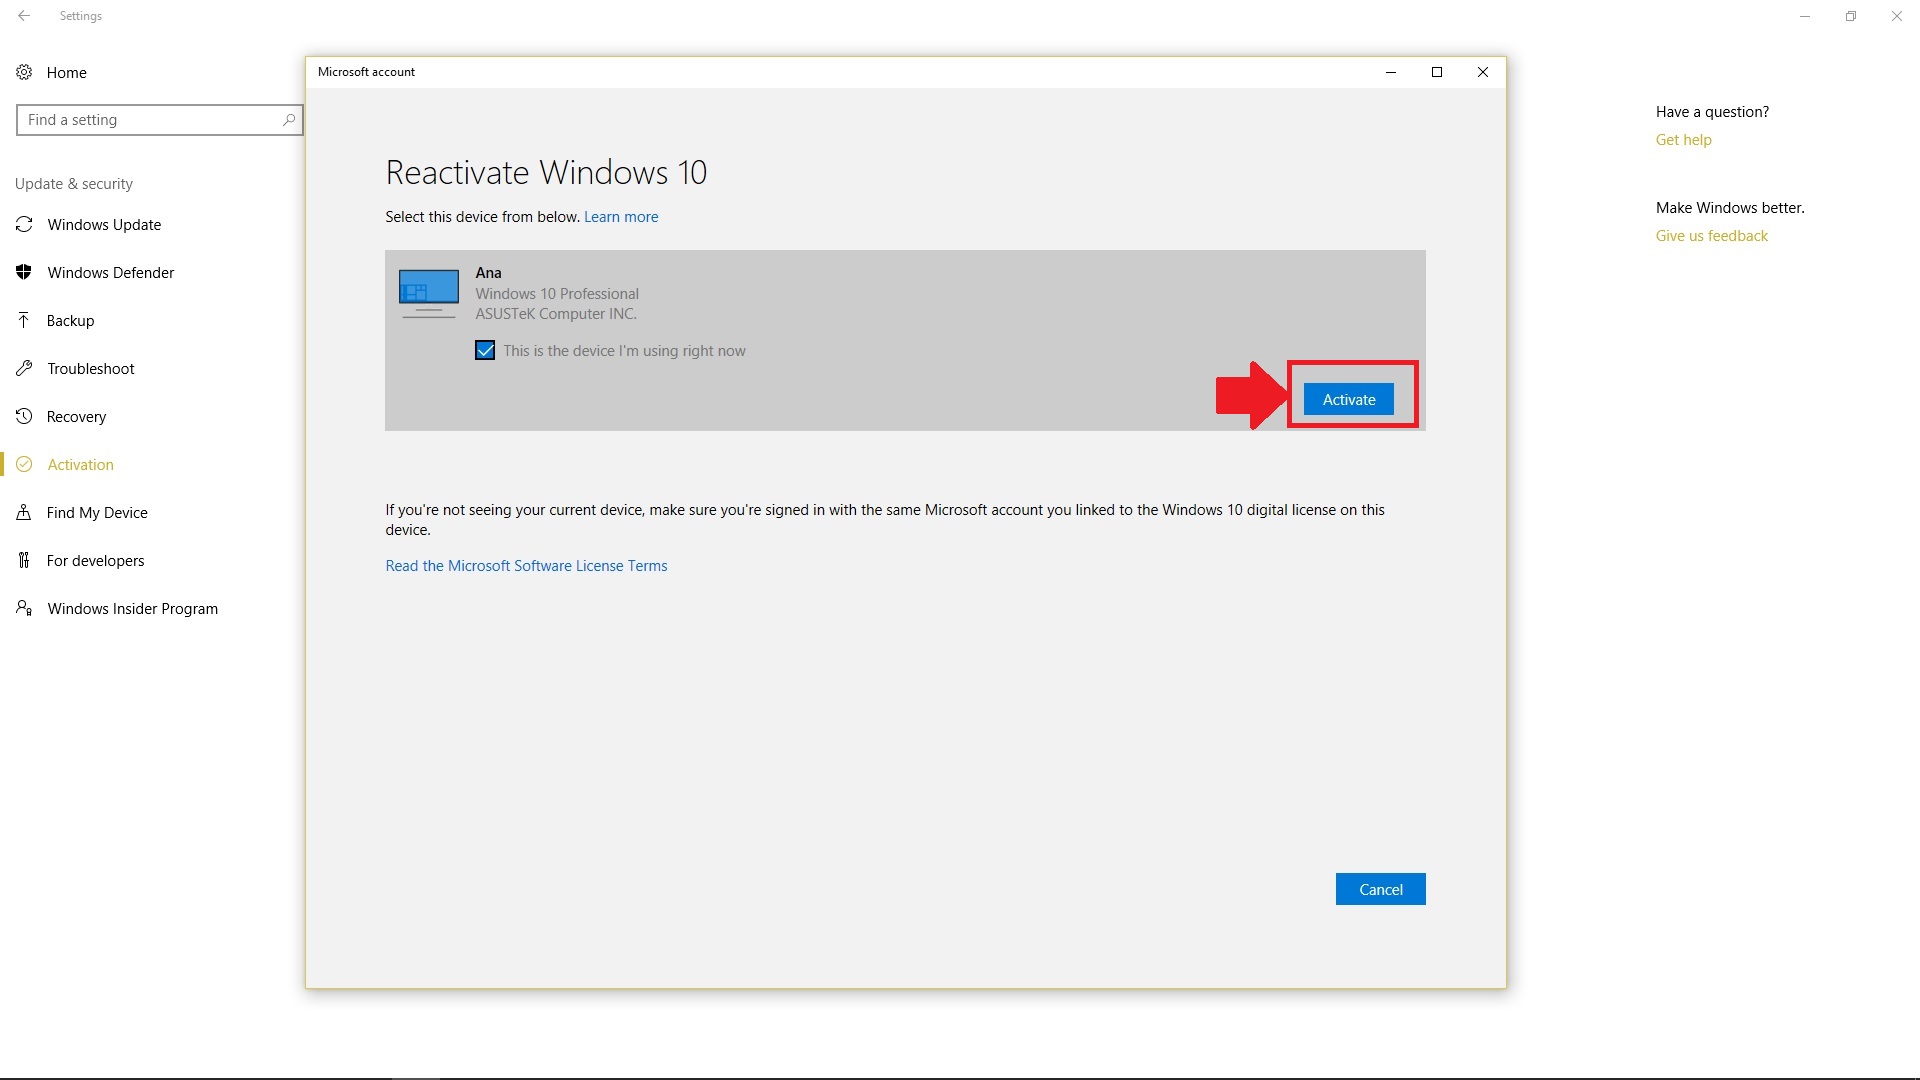The height and width of the screenshot is (1080, 1920).
Task: Click Give us feedback link
Action: point(1711,236)
